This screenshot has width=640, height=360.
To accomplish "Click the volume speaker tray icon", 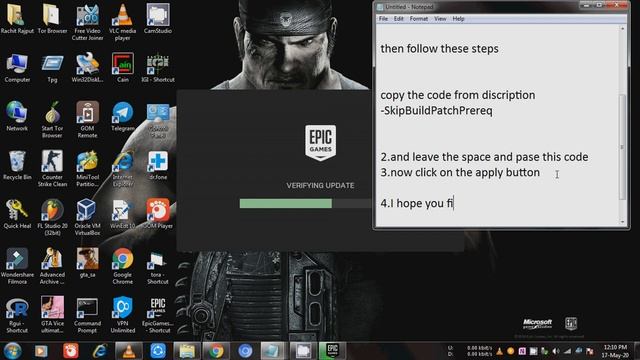I will (x=556, y=351).
